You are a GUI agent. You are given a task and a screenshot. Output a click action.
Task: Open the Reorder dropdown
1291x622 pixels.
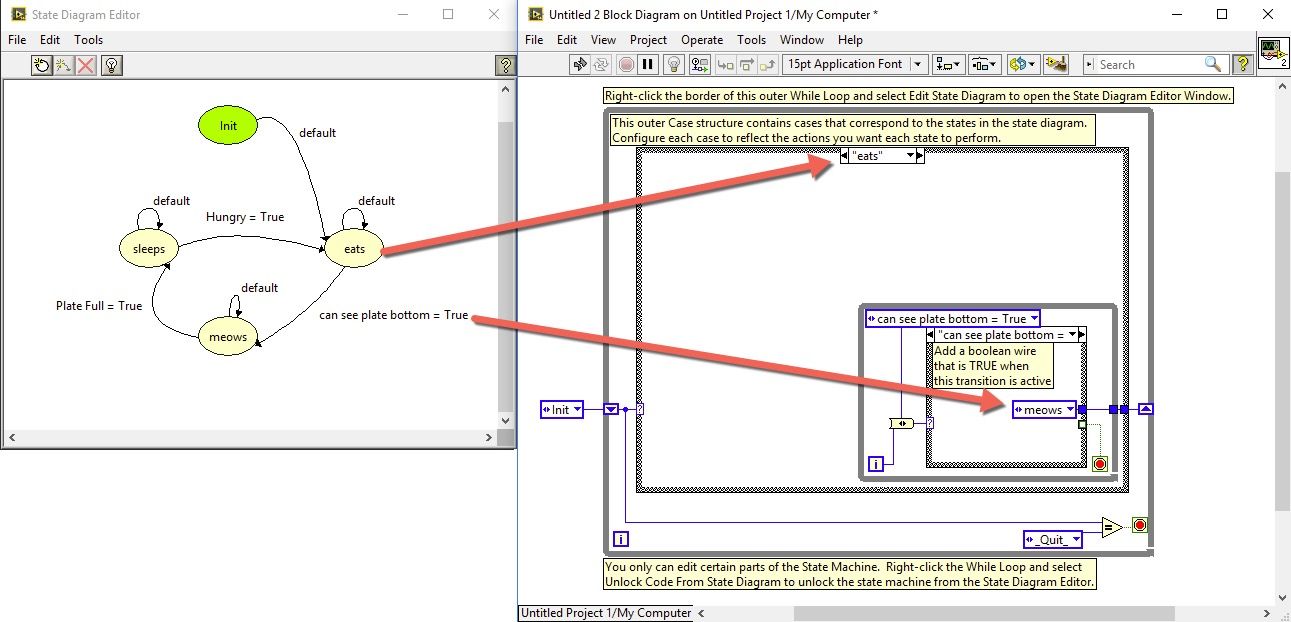point(1023,64)
